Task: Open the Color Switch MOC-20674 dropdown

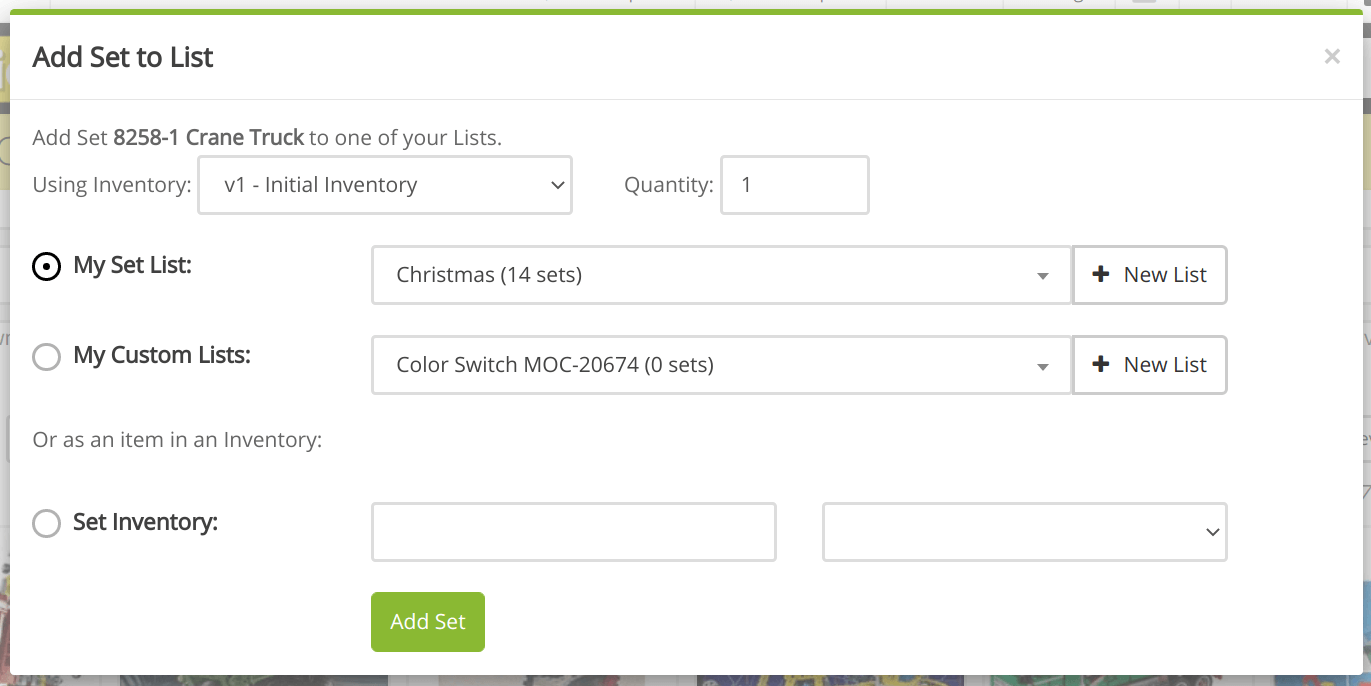Action: pos(720,365)
